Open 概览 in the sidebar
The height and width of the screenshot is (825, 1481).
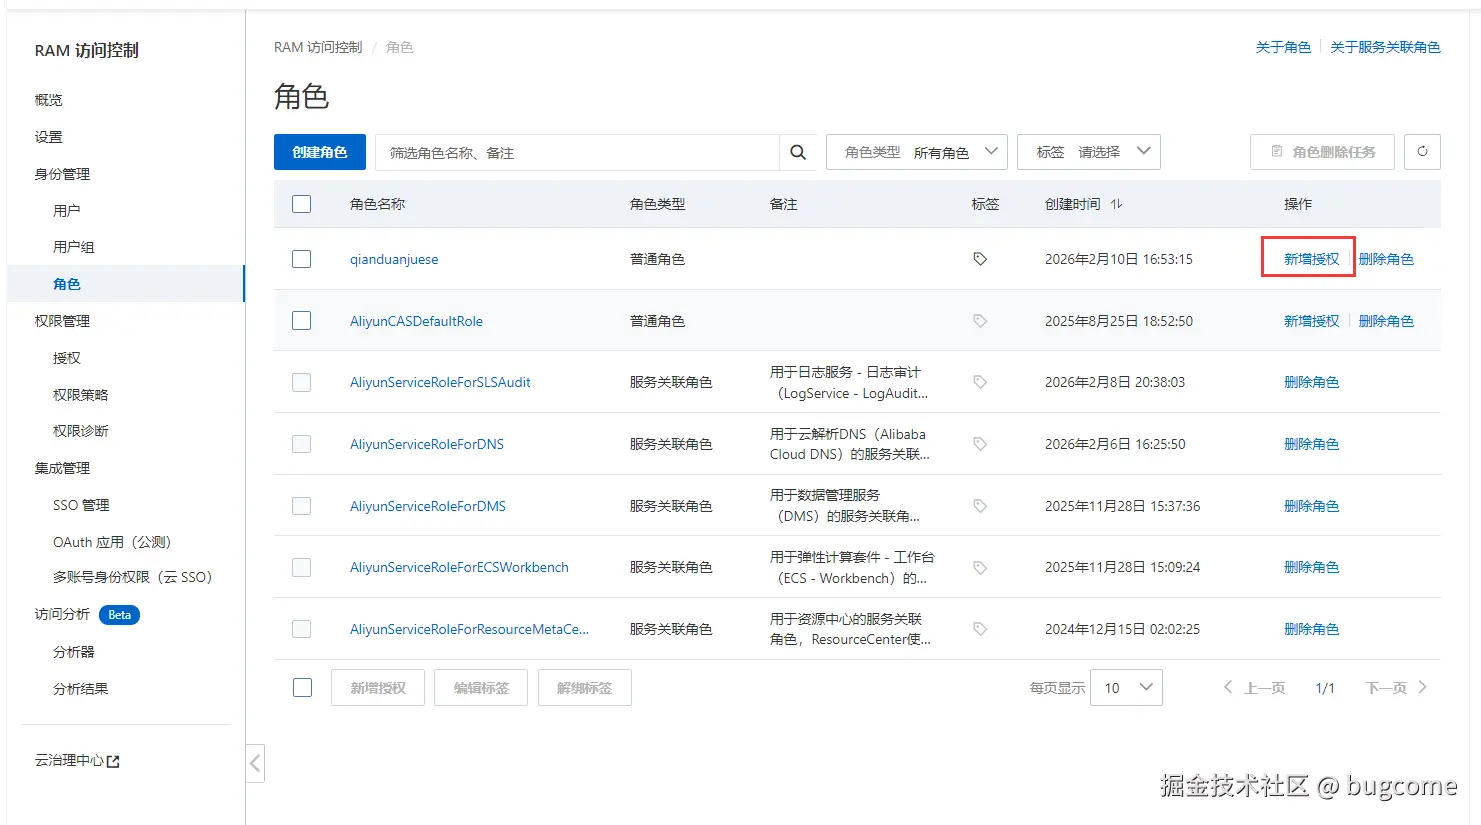[49, 100]
